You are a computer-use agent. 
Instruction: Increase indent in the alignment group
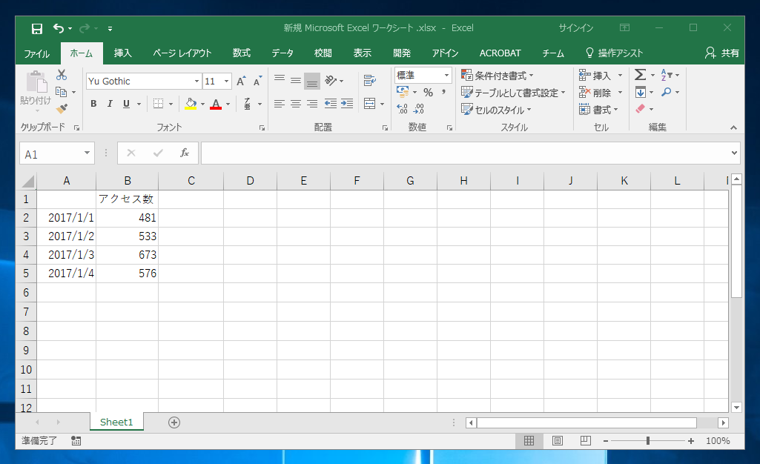coord(347,103)
